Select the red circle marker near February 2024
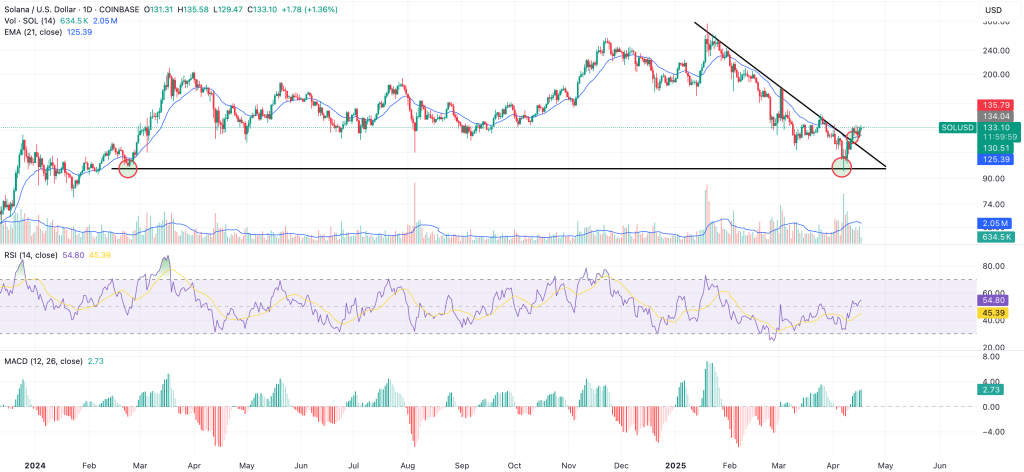The height and width of the screenshot is (472, 1024). 127,167
